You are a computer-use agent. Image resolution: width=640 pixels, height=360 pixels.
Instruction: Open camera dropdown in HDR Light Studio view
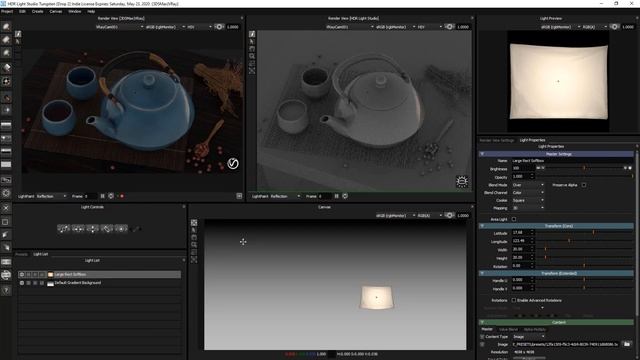click(x=349, y=27)
